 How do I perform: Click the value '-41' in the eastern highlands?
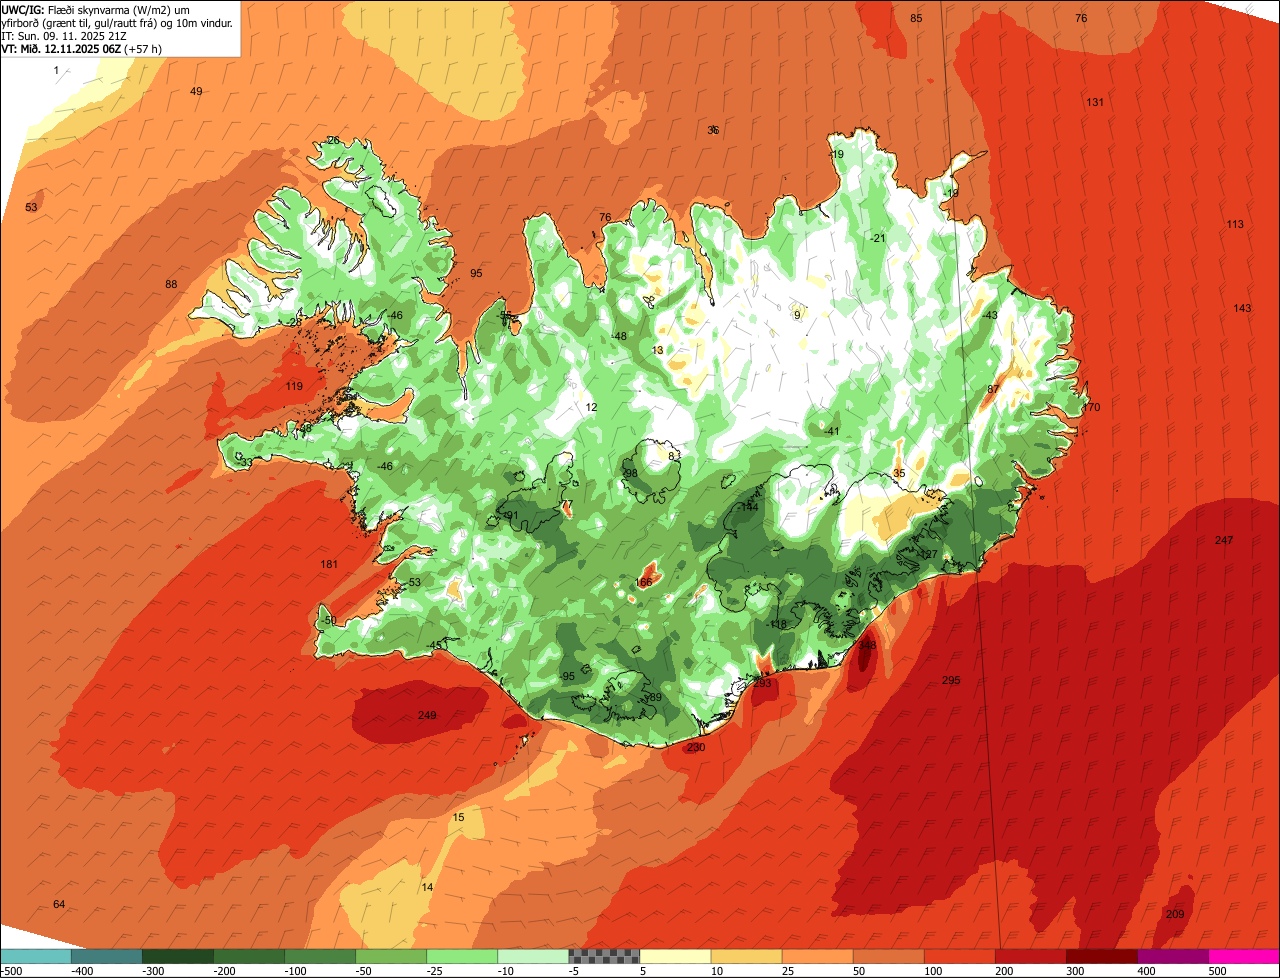click(831, 432)
